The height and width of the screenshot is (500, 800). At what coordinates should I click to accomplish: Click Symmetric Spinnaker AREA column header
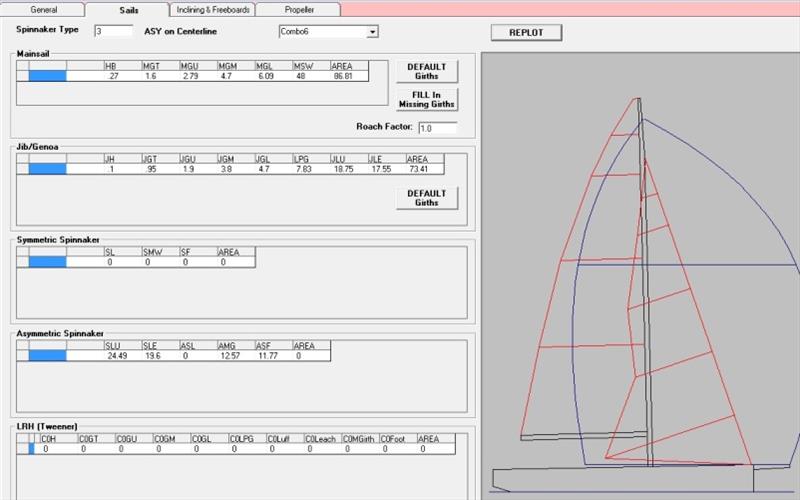(x=236, y=252)
